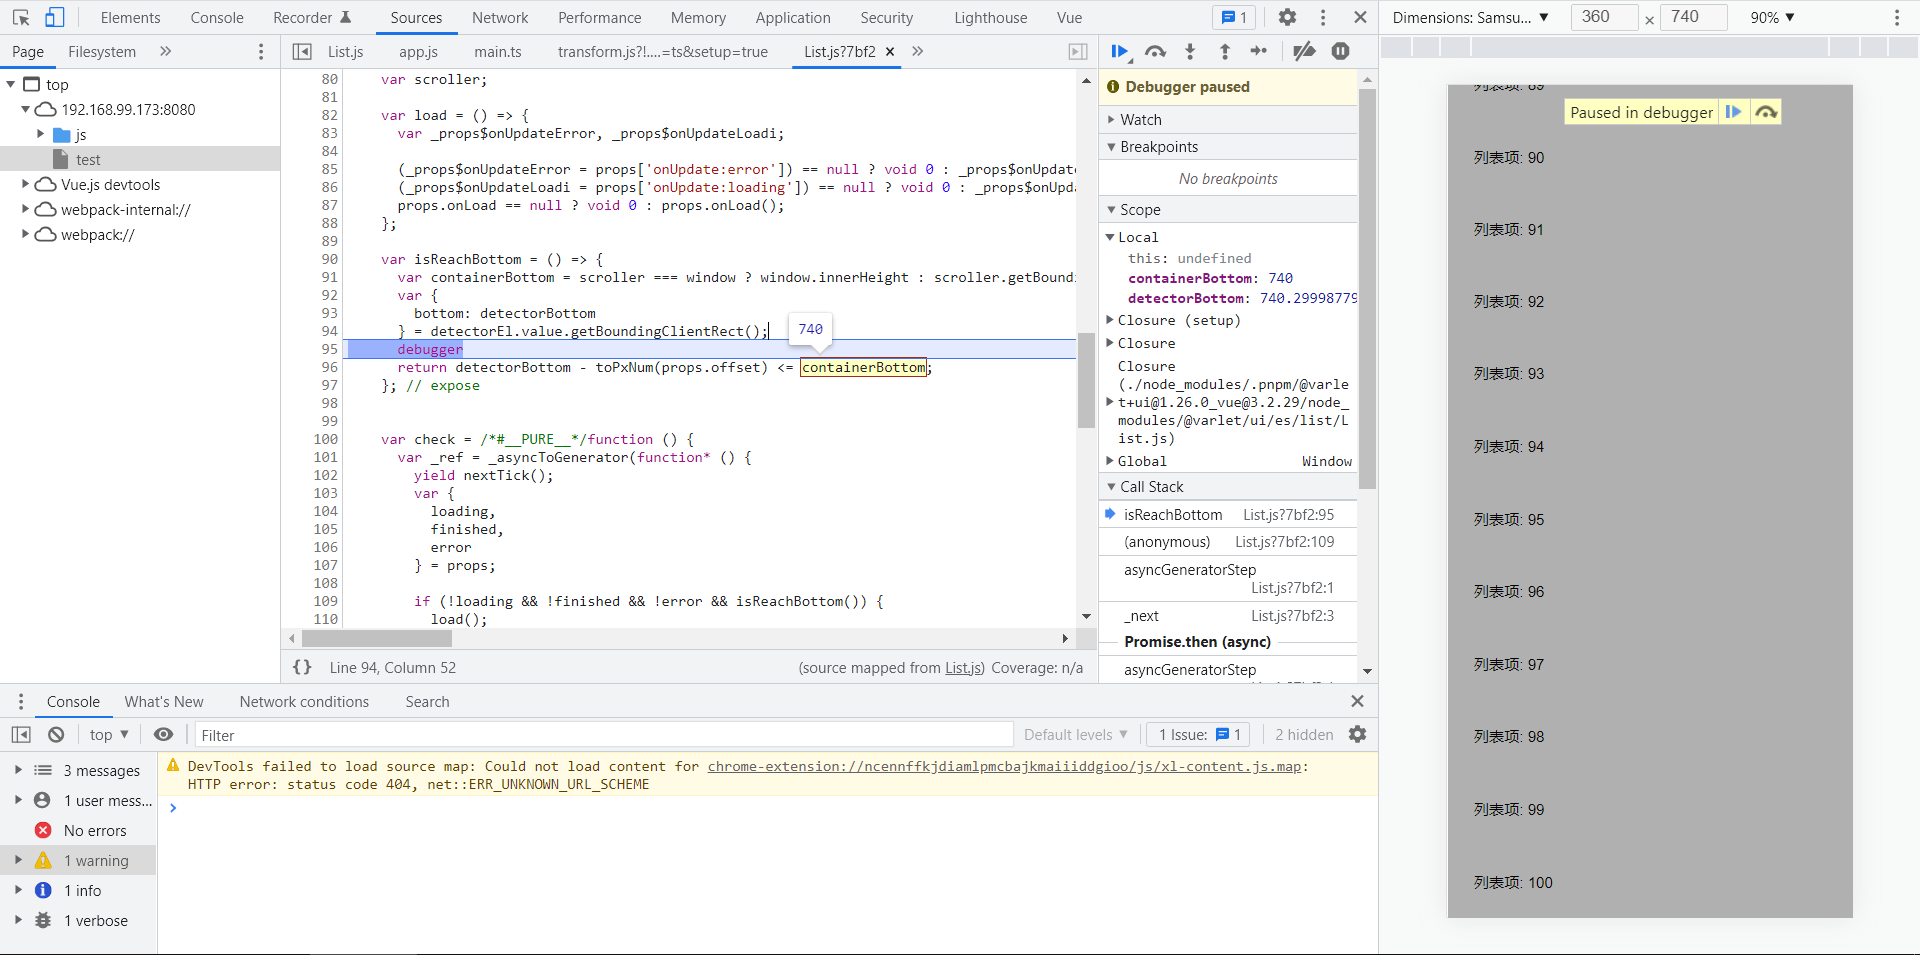
Task: Toggle breakpoint on line 95
Action: 328,349
